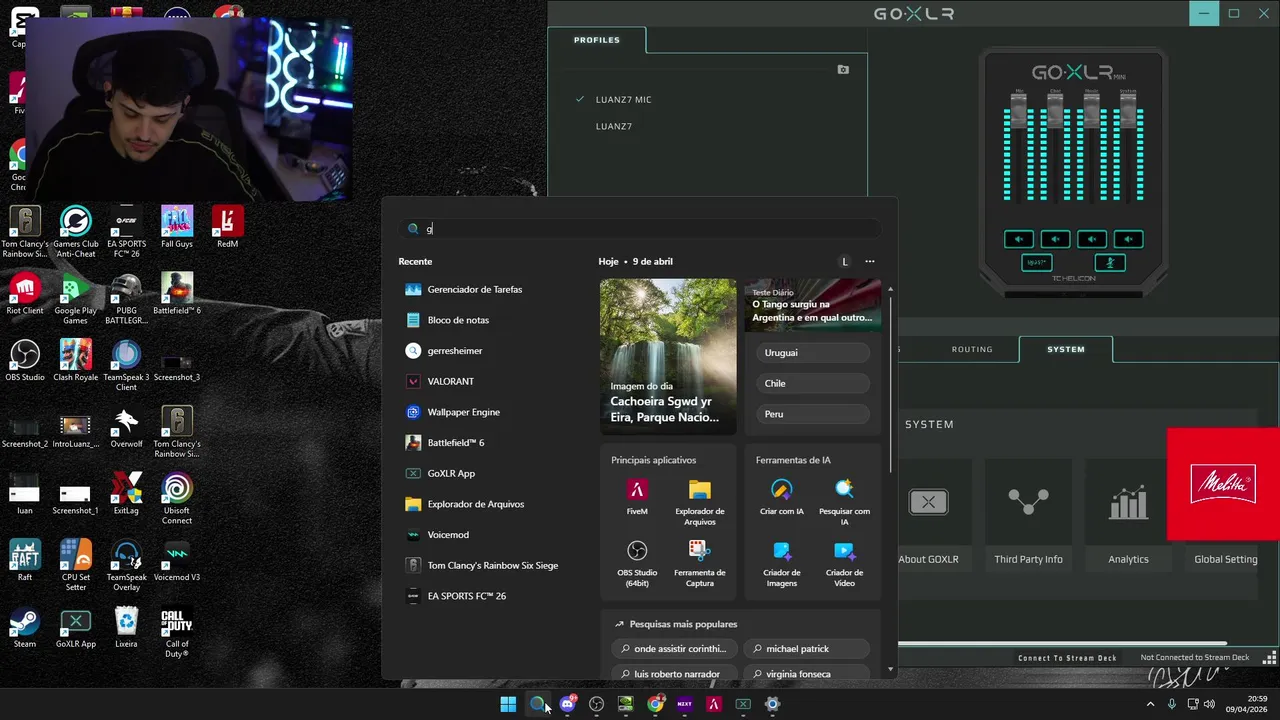Click the Windows Start button
Image resolution: width=1280 pixels, height=720 pixels.
tap(508, 704)
